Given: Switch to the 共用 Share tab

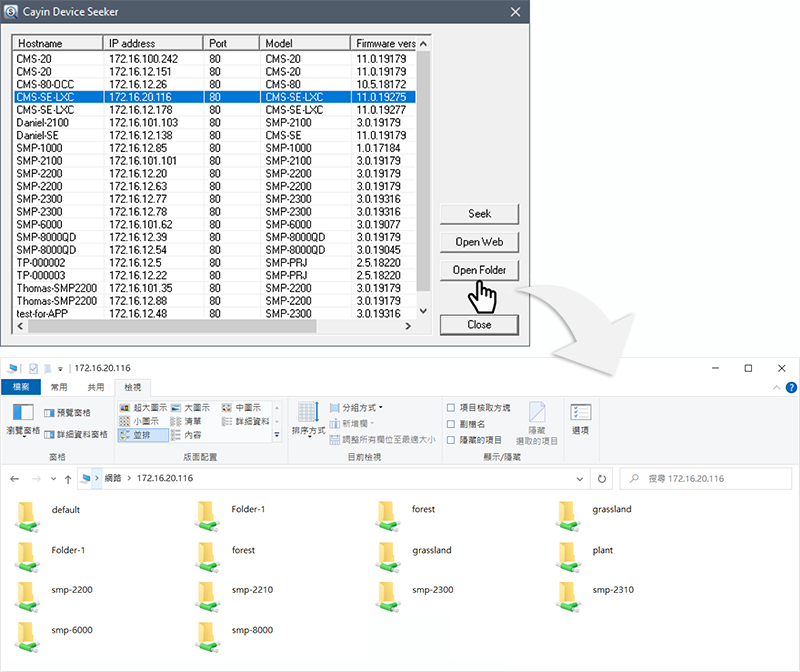Looking at the screenshot, I should coord(96,387).
